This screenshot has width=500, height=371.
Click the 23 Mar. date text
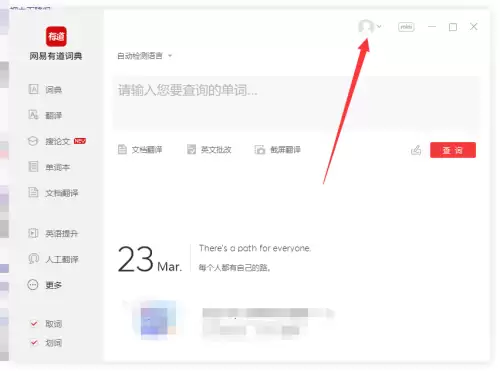[150, 259]
